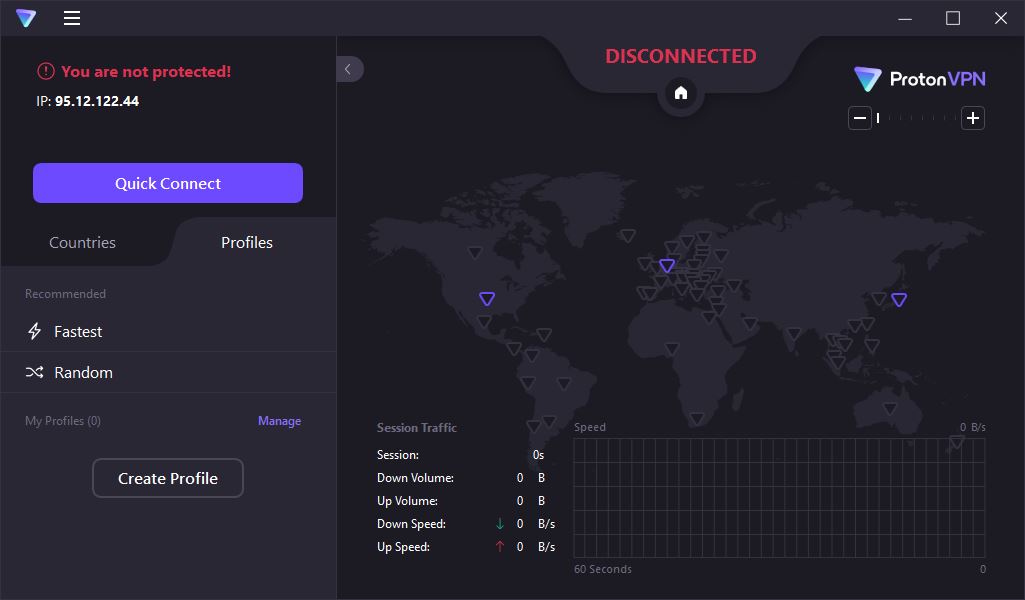Click the speed graph area
1025x600 pixels.
pyautogui.click(x=779, y=498)
